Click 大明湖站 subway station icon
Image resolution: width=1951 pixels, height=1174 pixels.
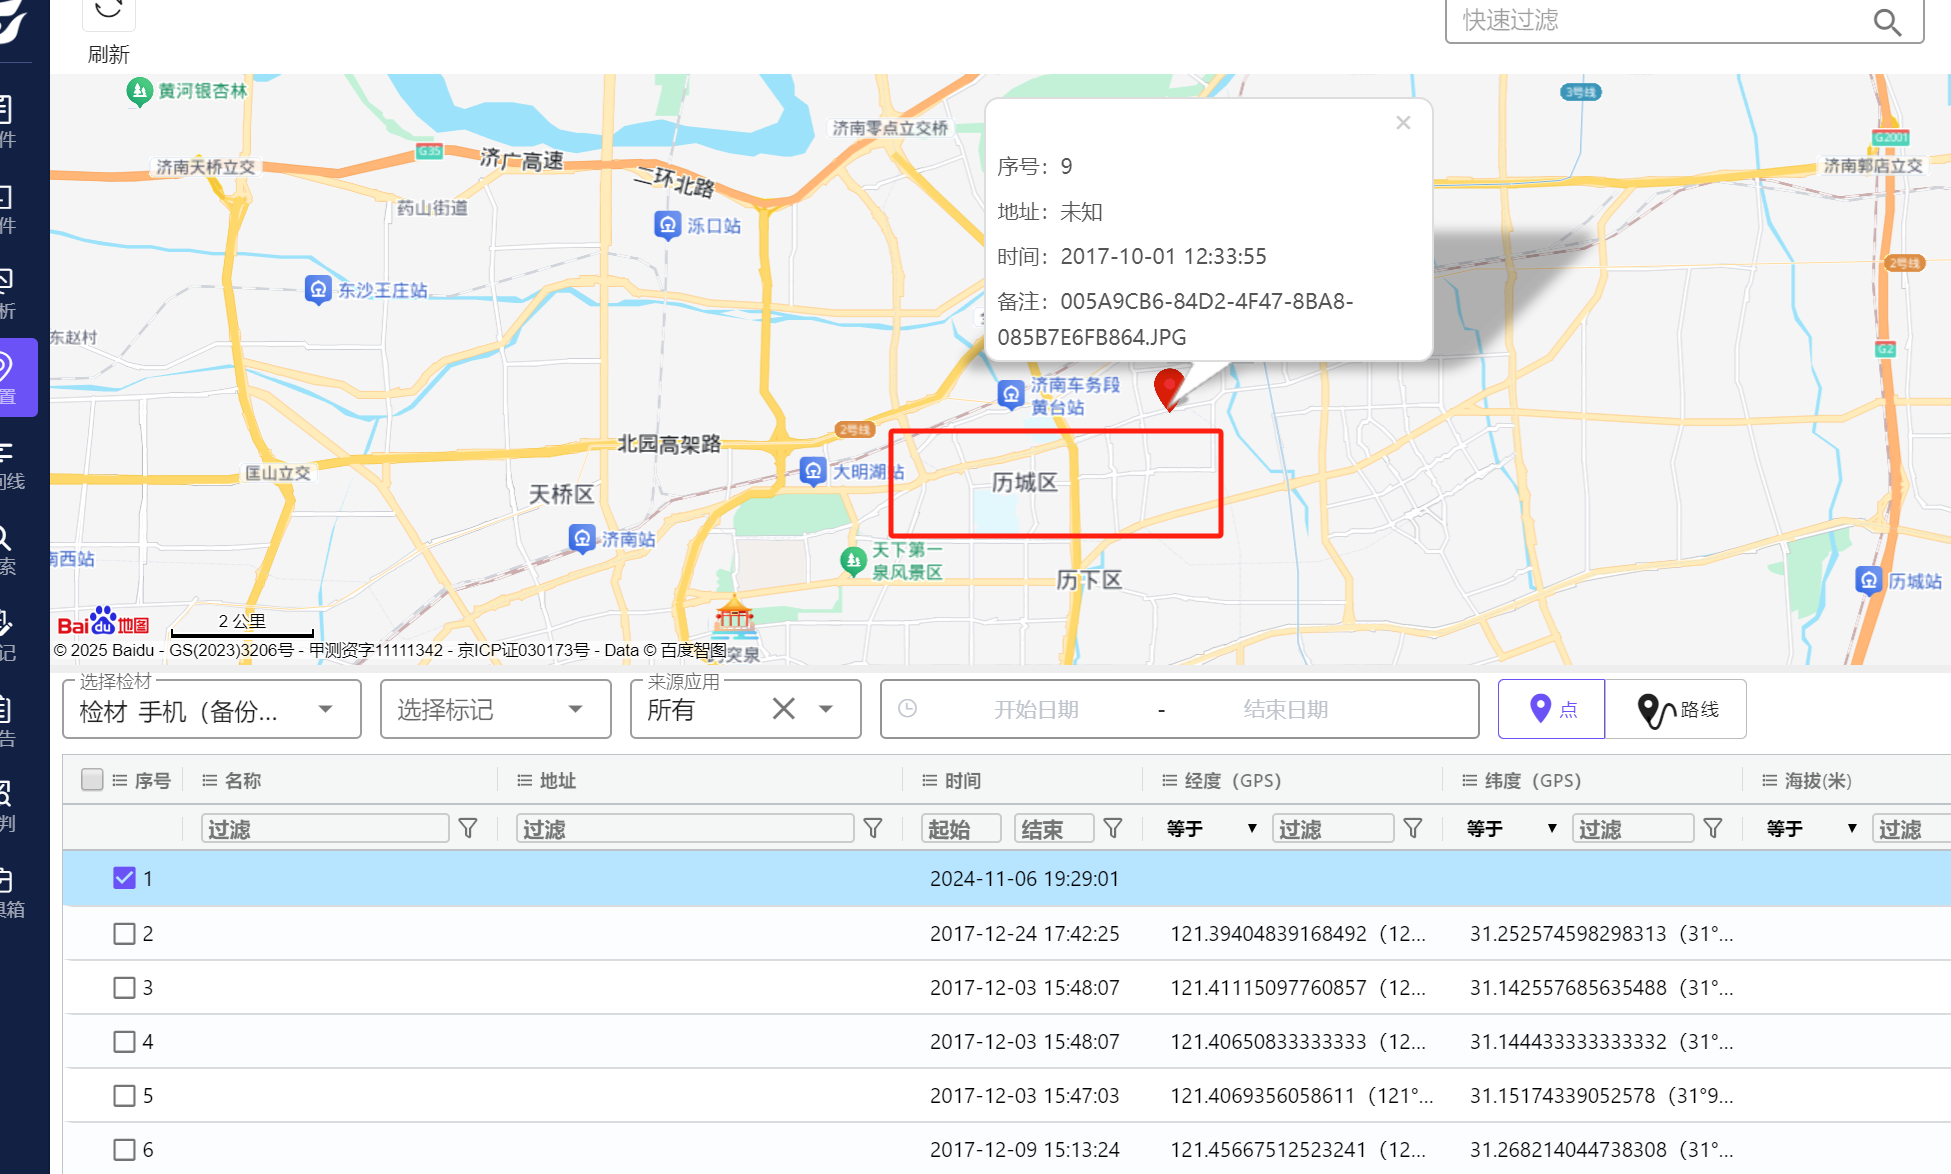(x=813, y=471)
